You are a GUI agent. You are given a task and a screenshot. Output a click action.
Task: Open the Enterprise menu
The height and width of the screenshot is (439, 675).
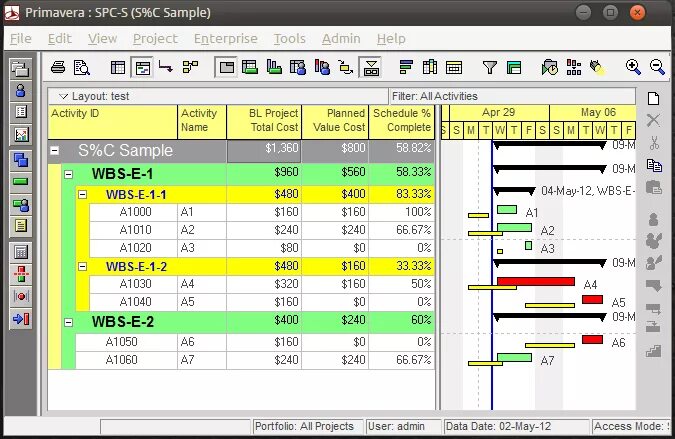[x=226, y=39]
